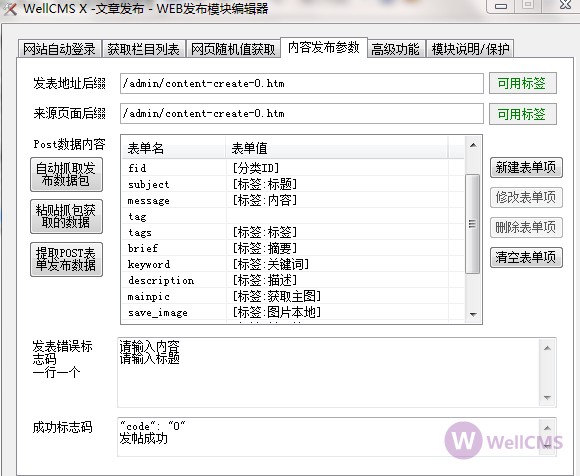Select the 内容发布参数 tab
This screenshot has height=476, width=580.
point(324,47)
